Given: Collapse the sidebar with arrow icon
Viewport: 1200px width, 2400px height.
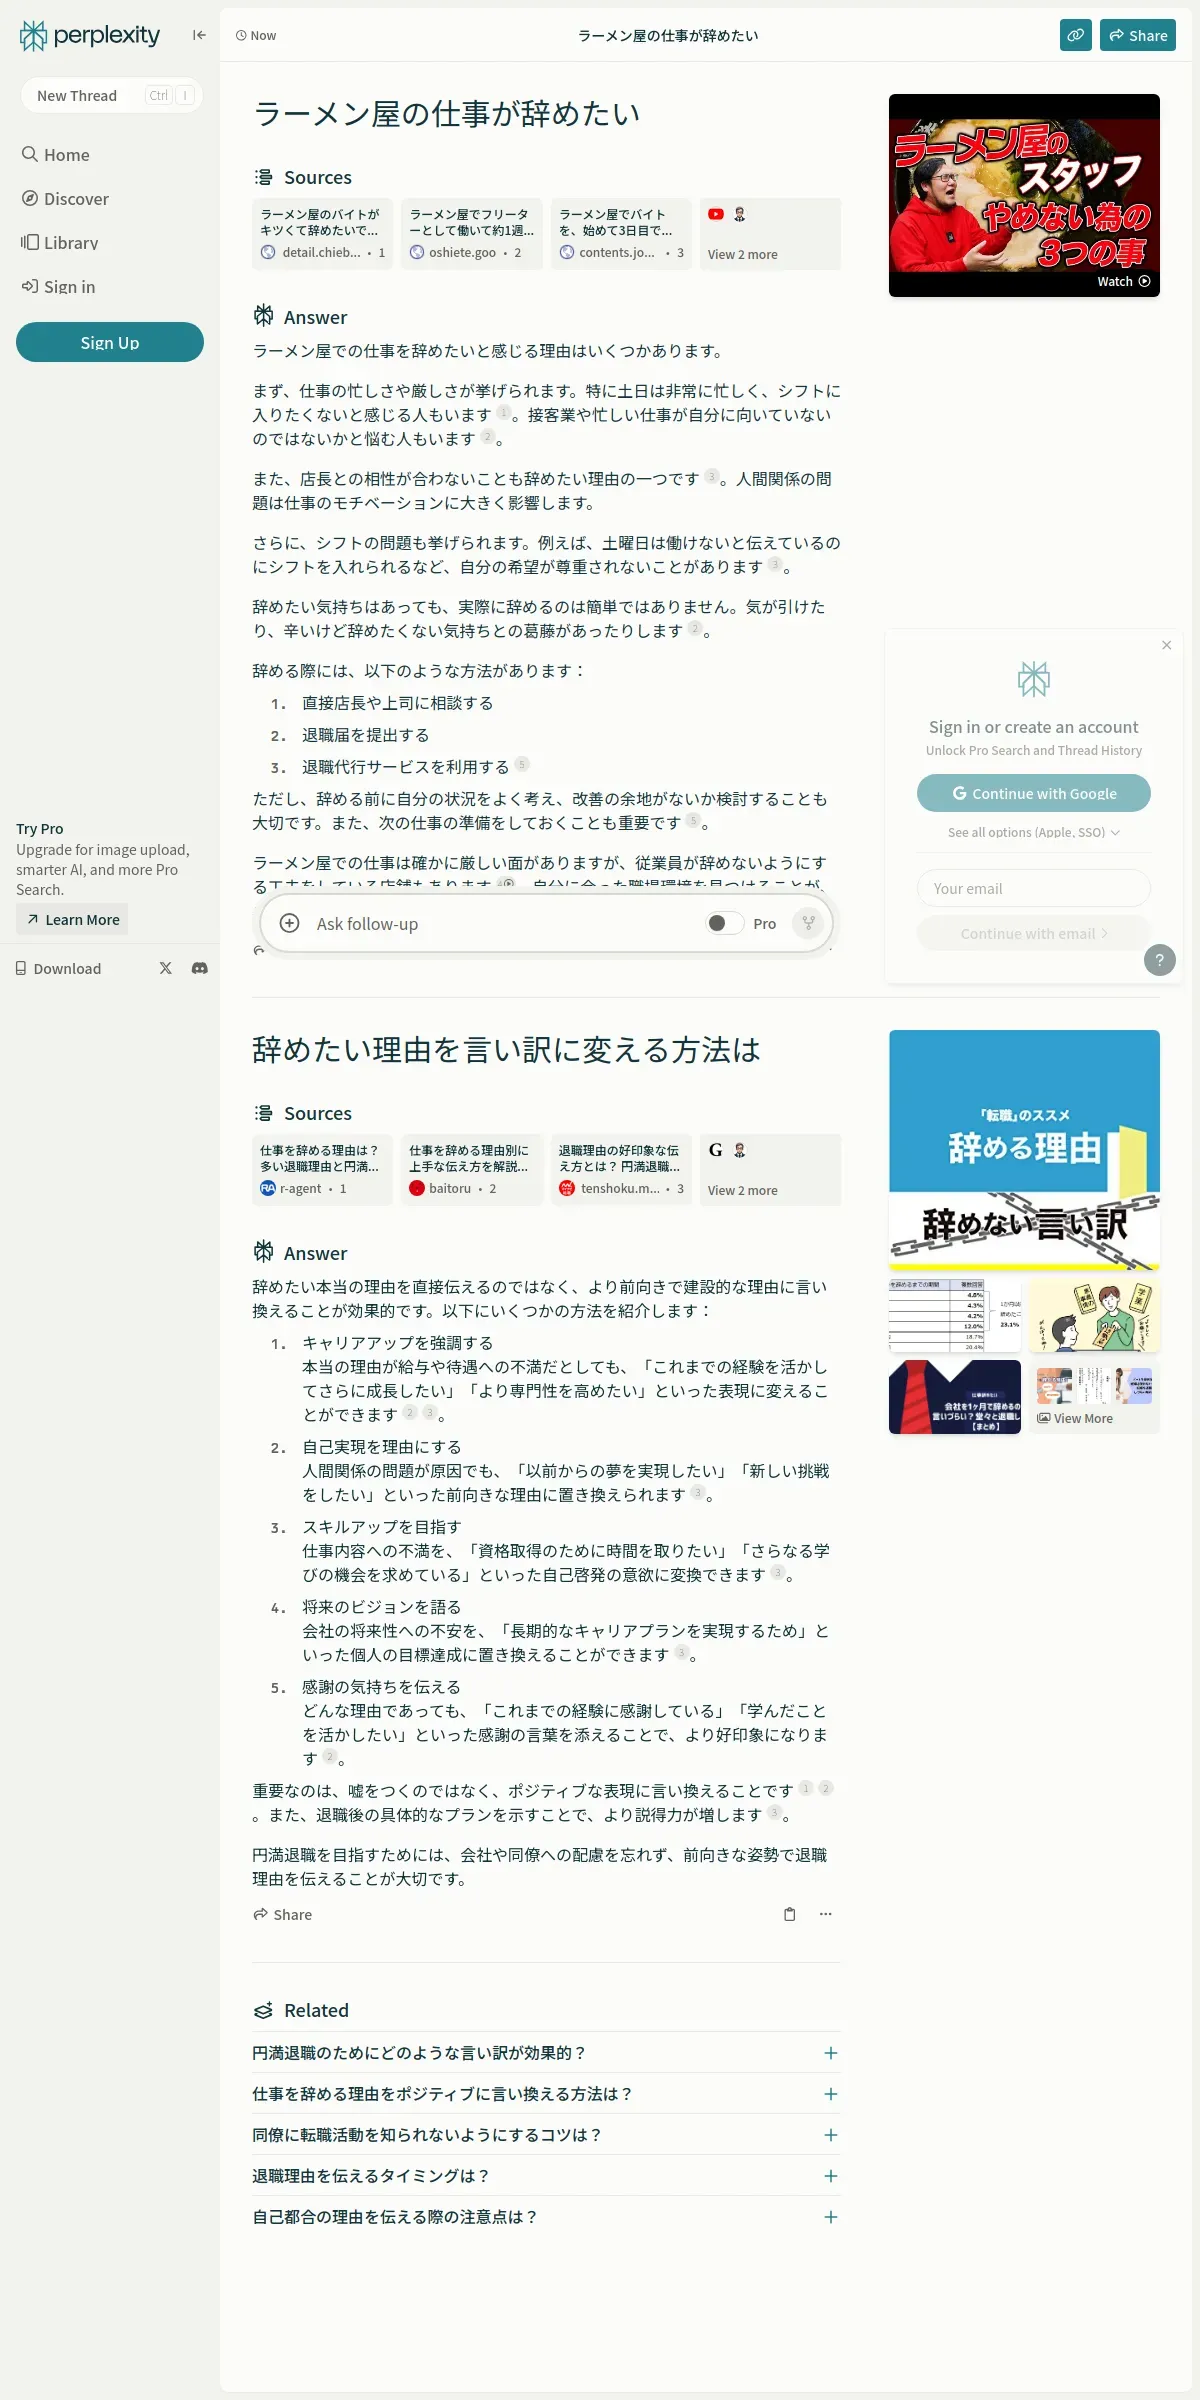Looking at the screenshot, I should click(x=199, y=35).
